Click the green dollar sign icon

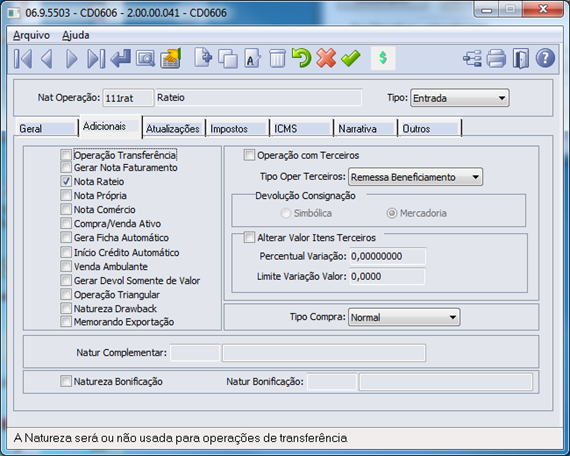(x=383, y=58)
